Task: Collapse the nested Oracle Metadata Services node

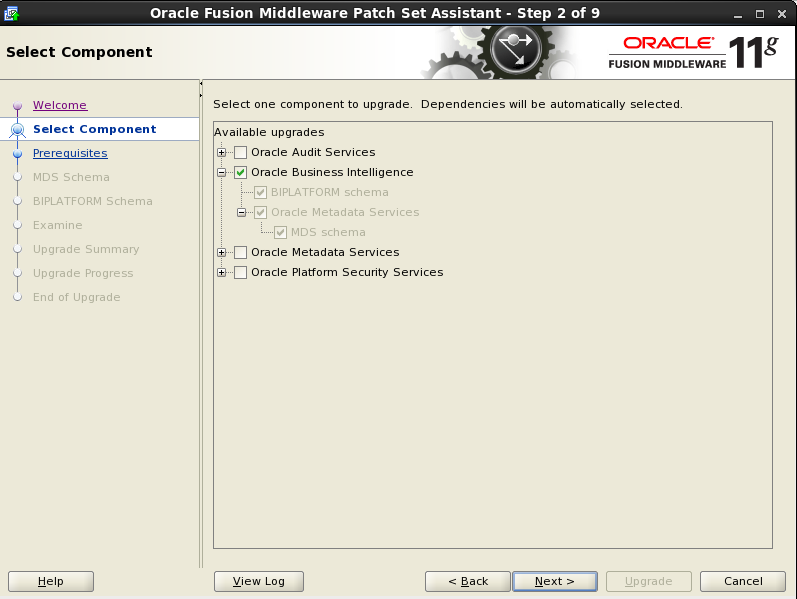Action: click(241, 212)
